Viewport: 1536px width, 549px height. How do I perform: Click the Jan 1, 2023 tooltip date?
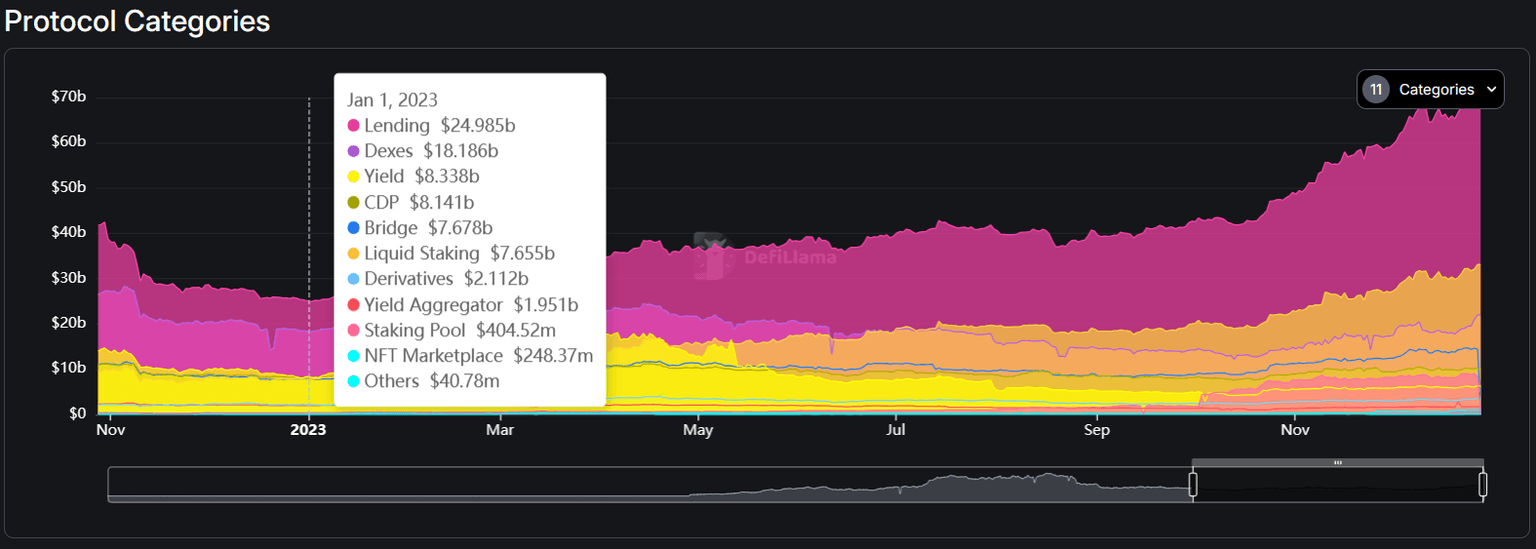pos(392,100)
